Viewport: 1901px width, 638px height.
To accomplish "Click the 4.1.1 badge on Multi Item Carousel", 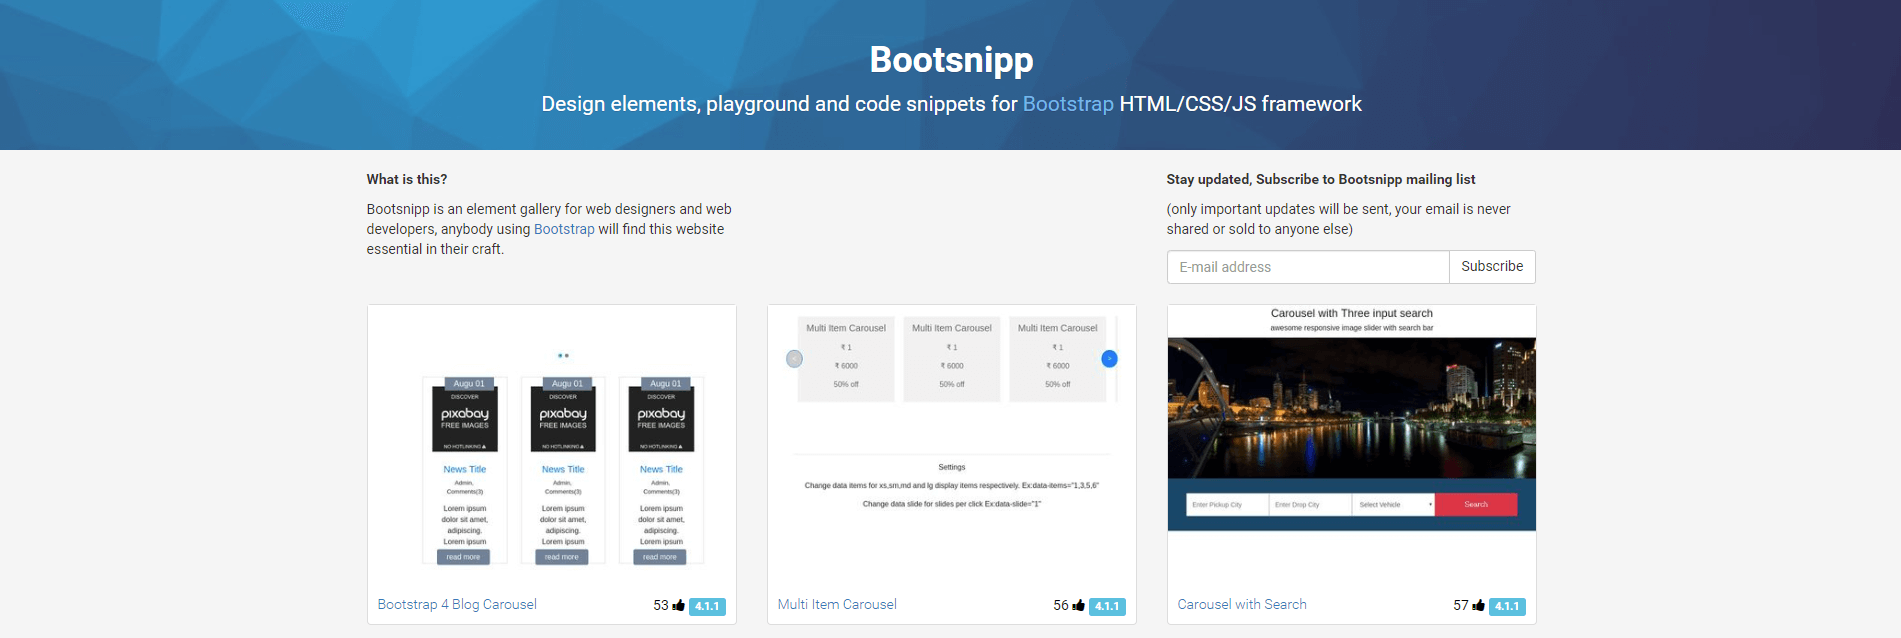I will coord(1107,606).
